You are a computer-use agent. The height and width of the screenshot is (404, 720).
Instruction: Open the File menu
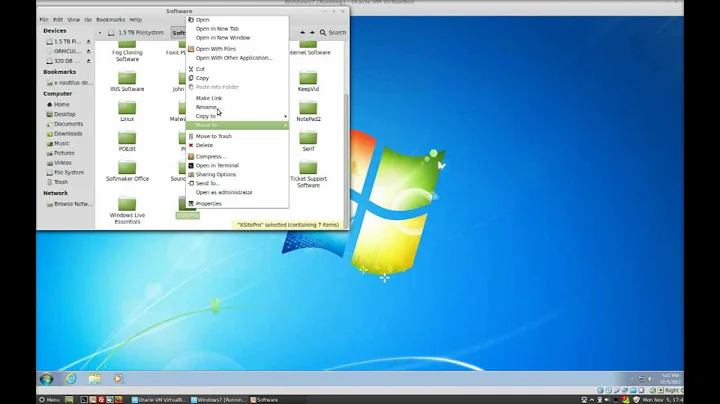pos(44,20)
